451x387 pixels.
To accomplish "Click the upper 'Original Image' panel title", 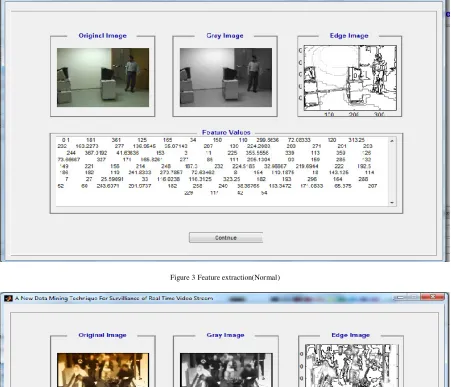I will coord(103,36).
